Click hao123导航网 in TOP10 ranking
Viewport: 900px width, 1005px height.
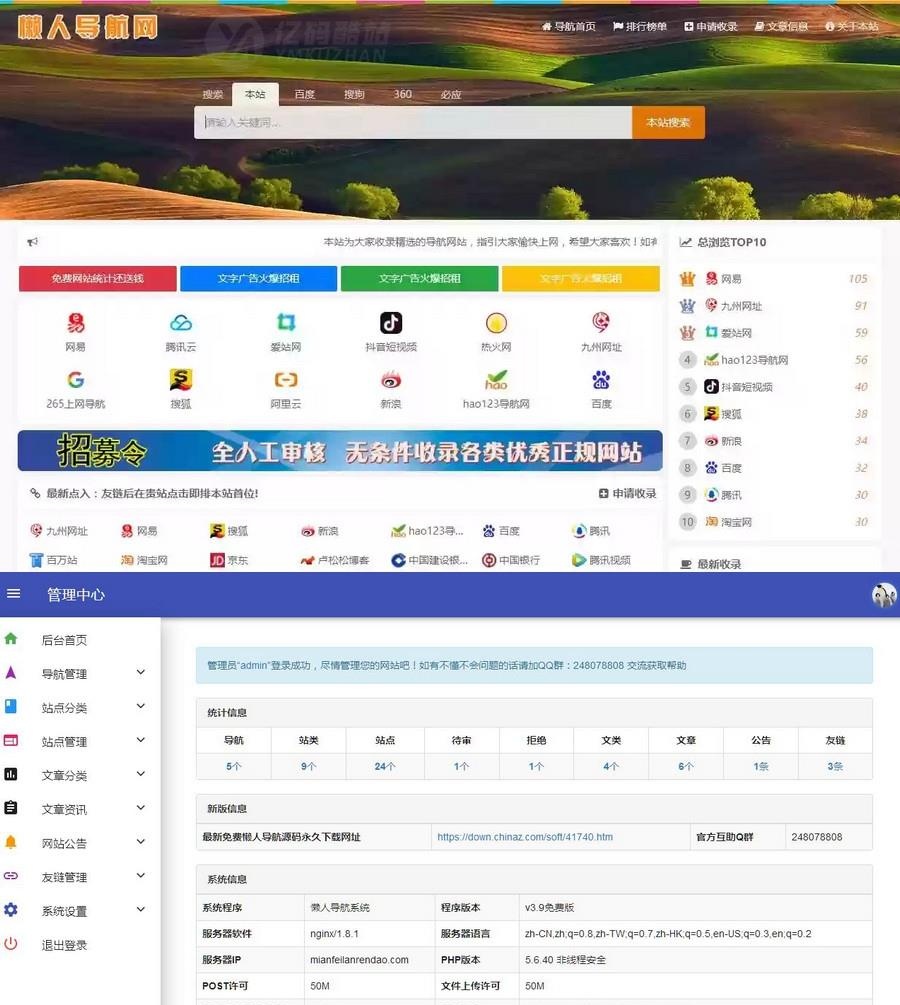[x=746, y=360]
